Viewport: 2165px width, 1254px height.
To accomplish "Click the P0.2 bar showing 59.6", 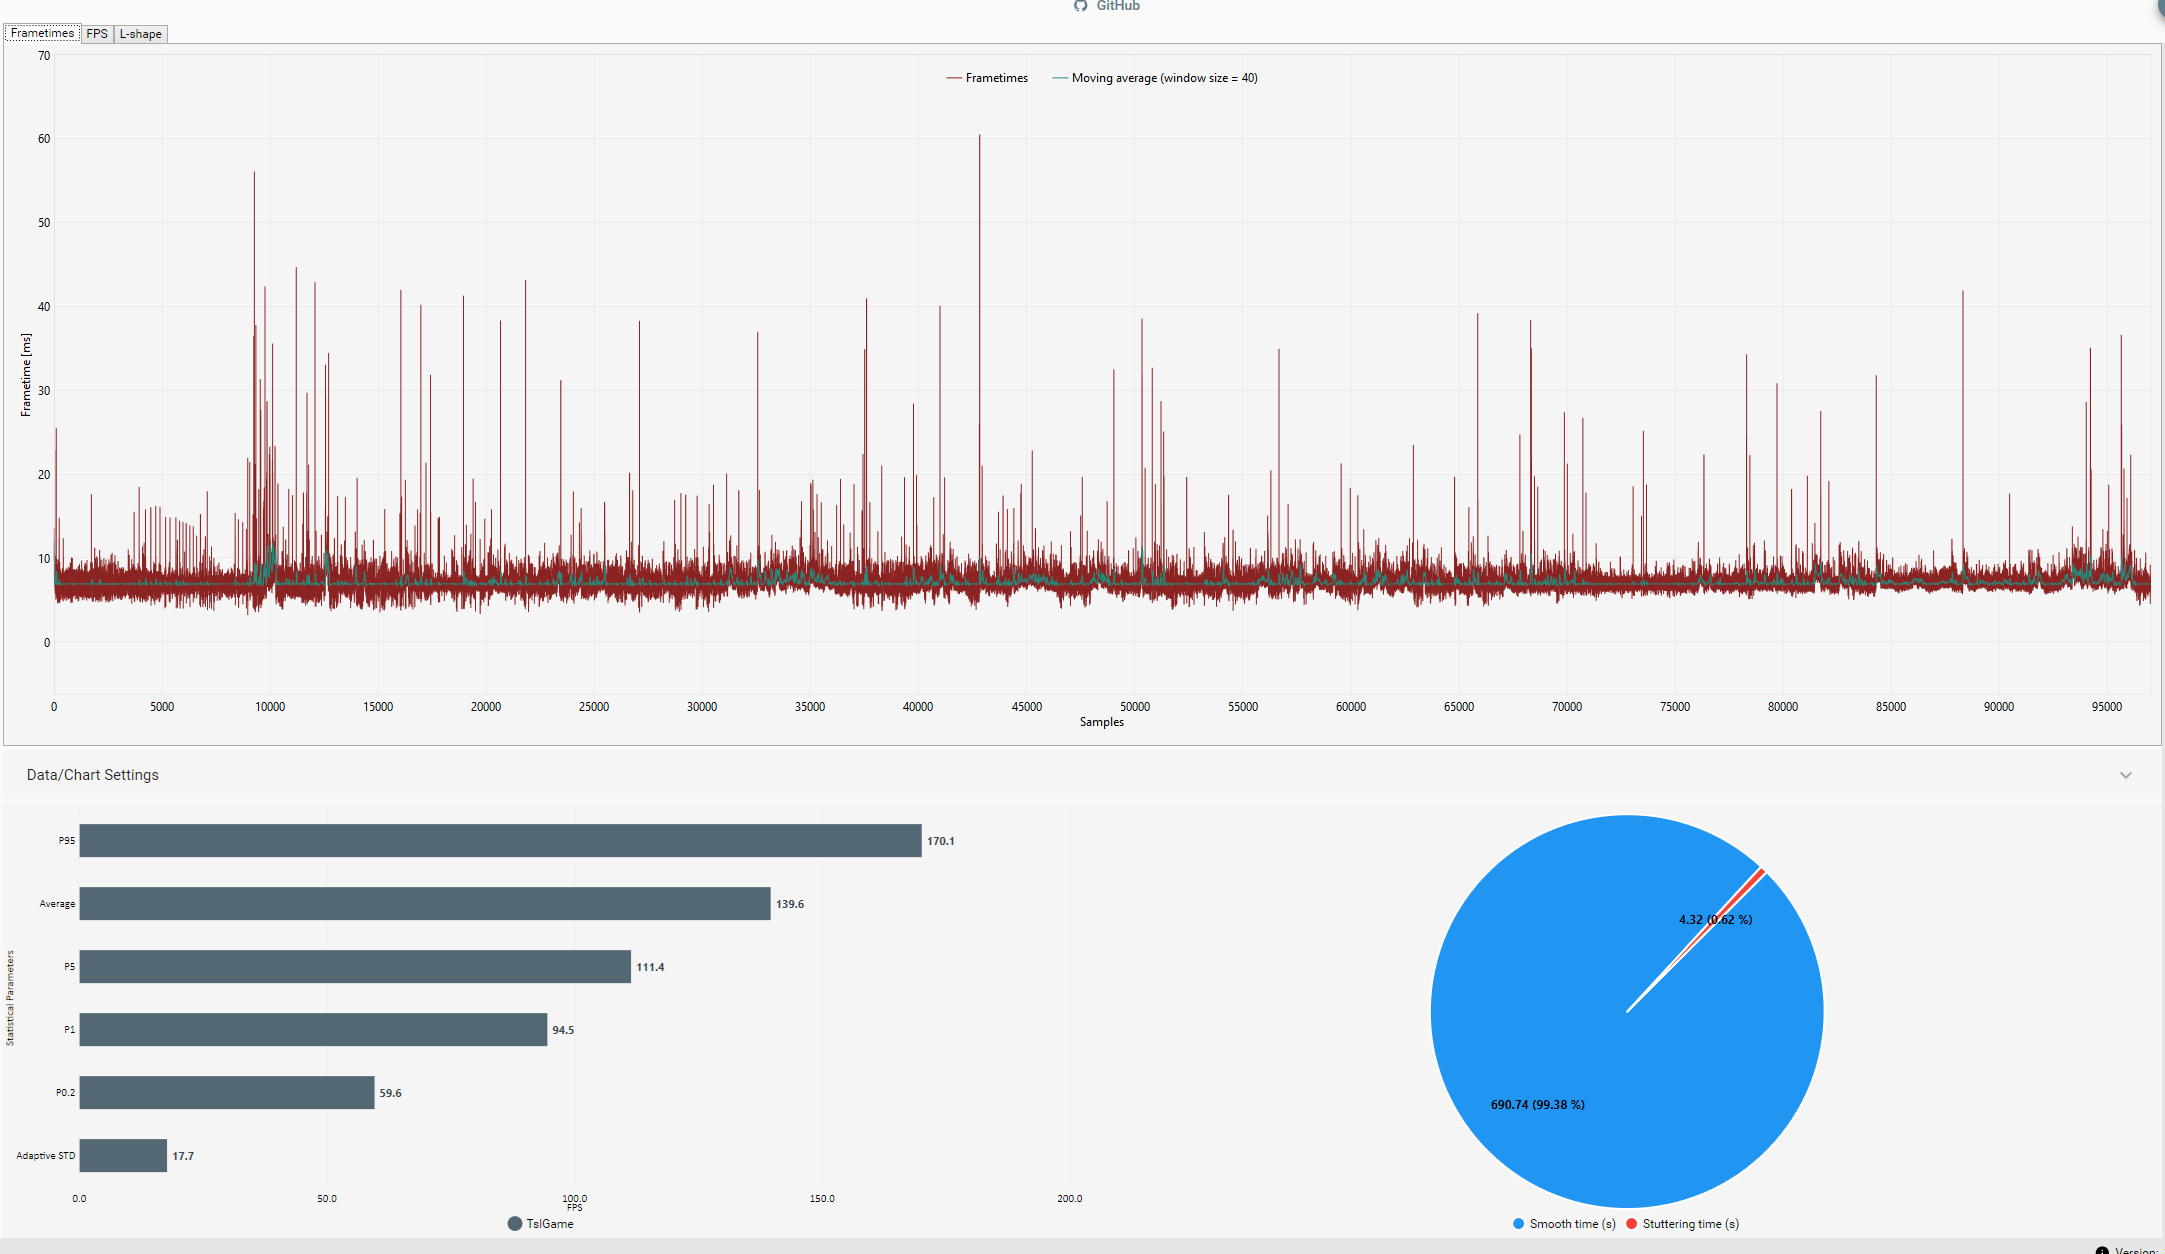I will point(227,1093).
